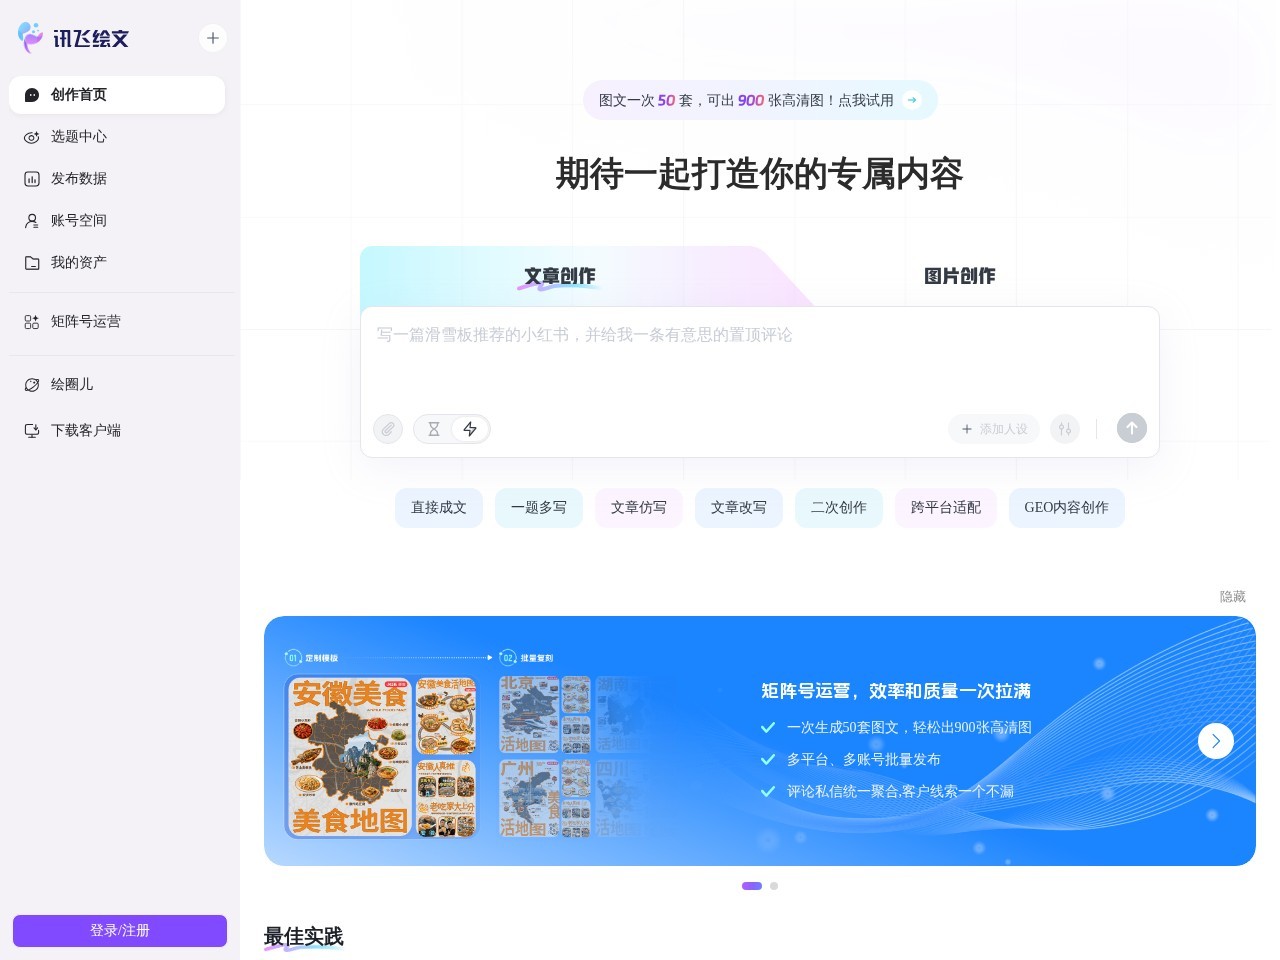Screen dimensions: 1280x960
Task: Open 矩阵号运营 in the sidebar
Action: click(117, 322)
